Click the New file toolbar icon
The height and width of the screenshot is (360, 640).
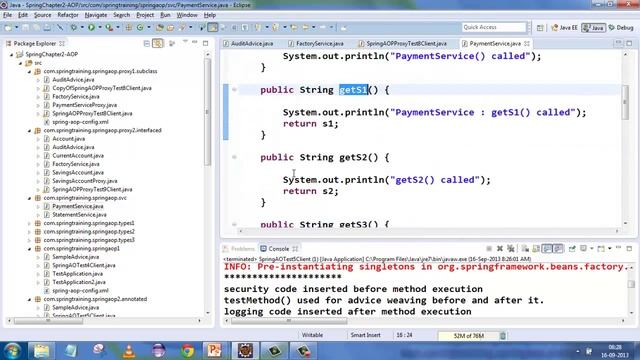point(8,27)
